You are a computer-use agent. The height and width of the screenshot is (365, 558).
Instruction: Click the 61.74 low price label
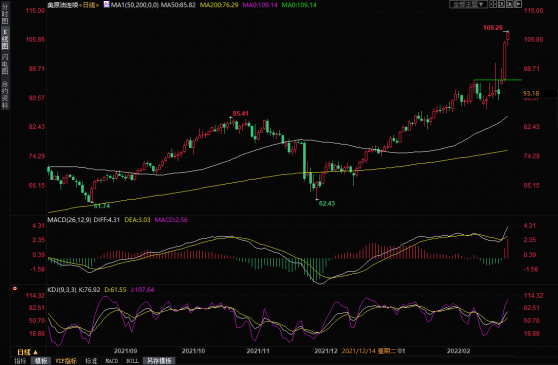102,206
